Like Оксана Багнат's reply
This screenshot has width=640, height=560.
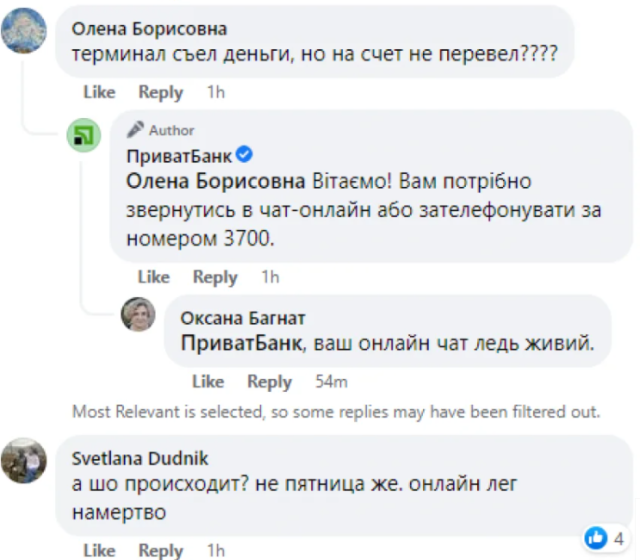[207, 381]
